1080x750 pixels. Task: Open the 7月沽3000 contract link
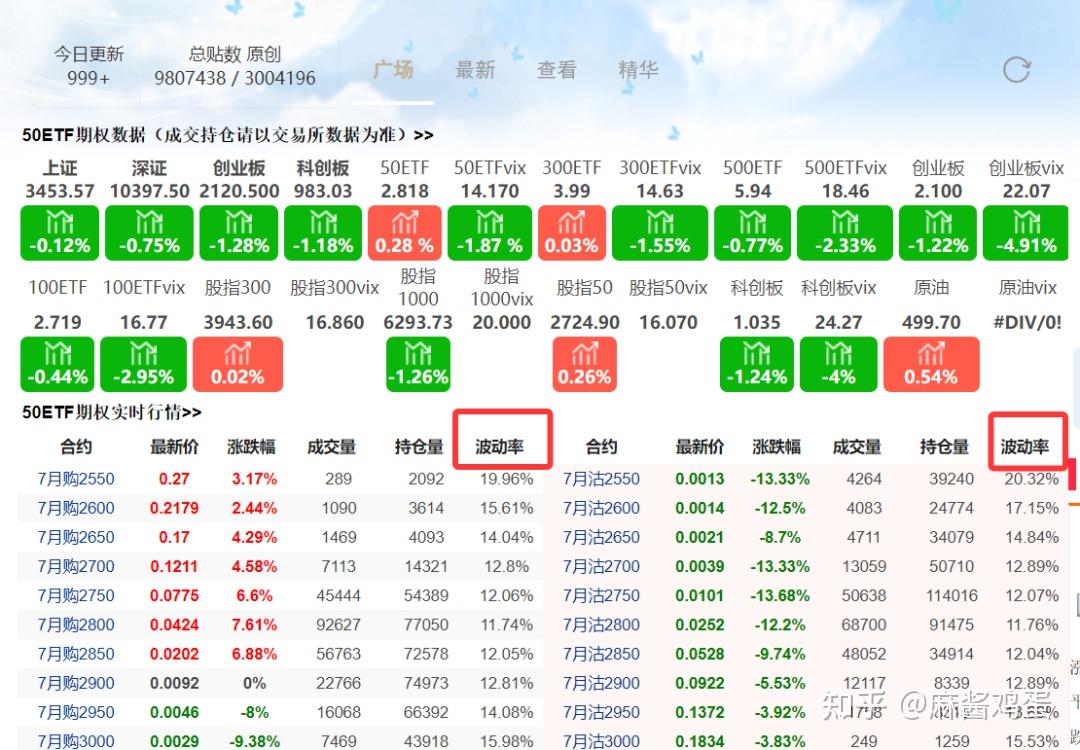click(600, 741)
